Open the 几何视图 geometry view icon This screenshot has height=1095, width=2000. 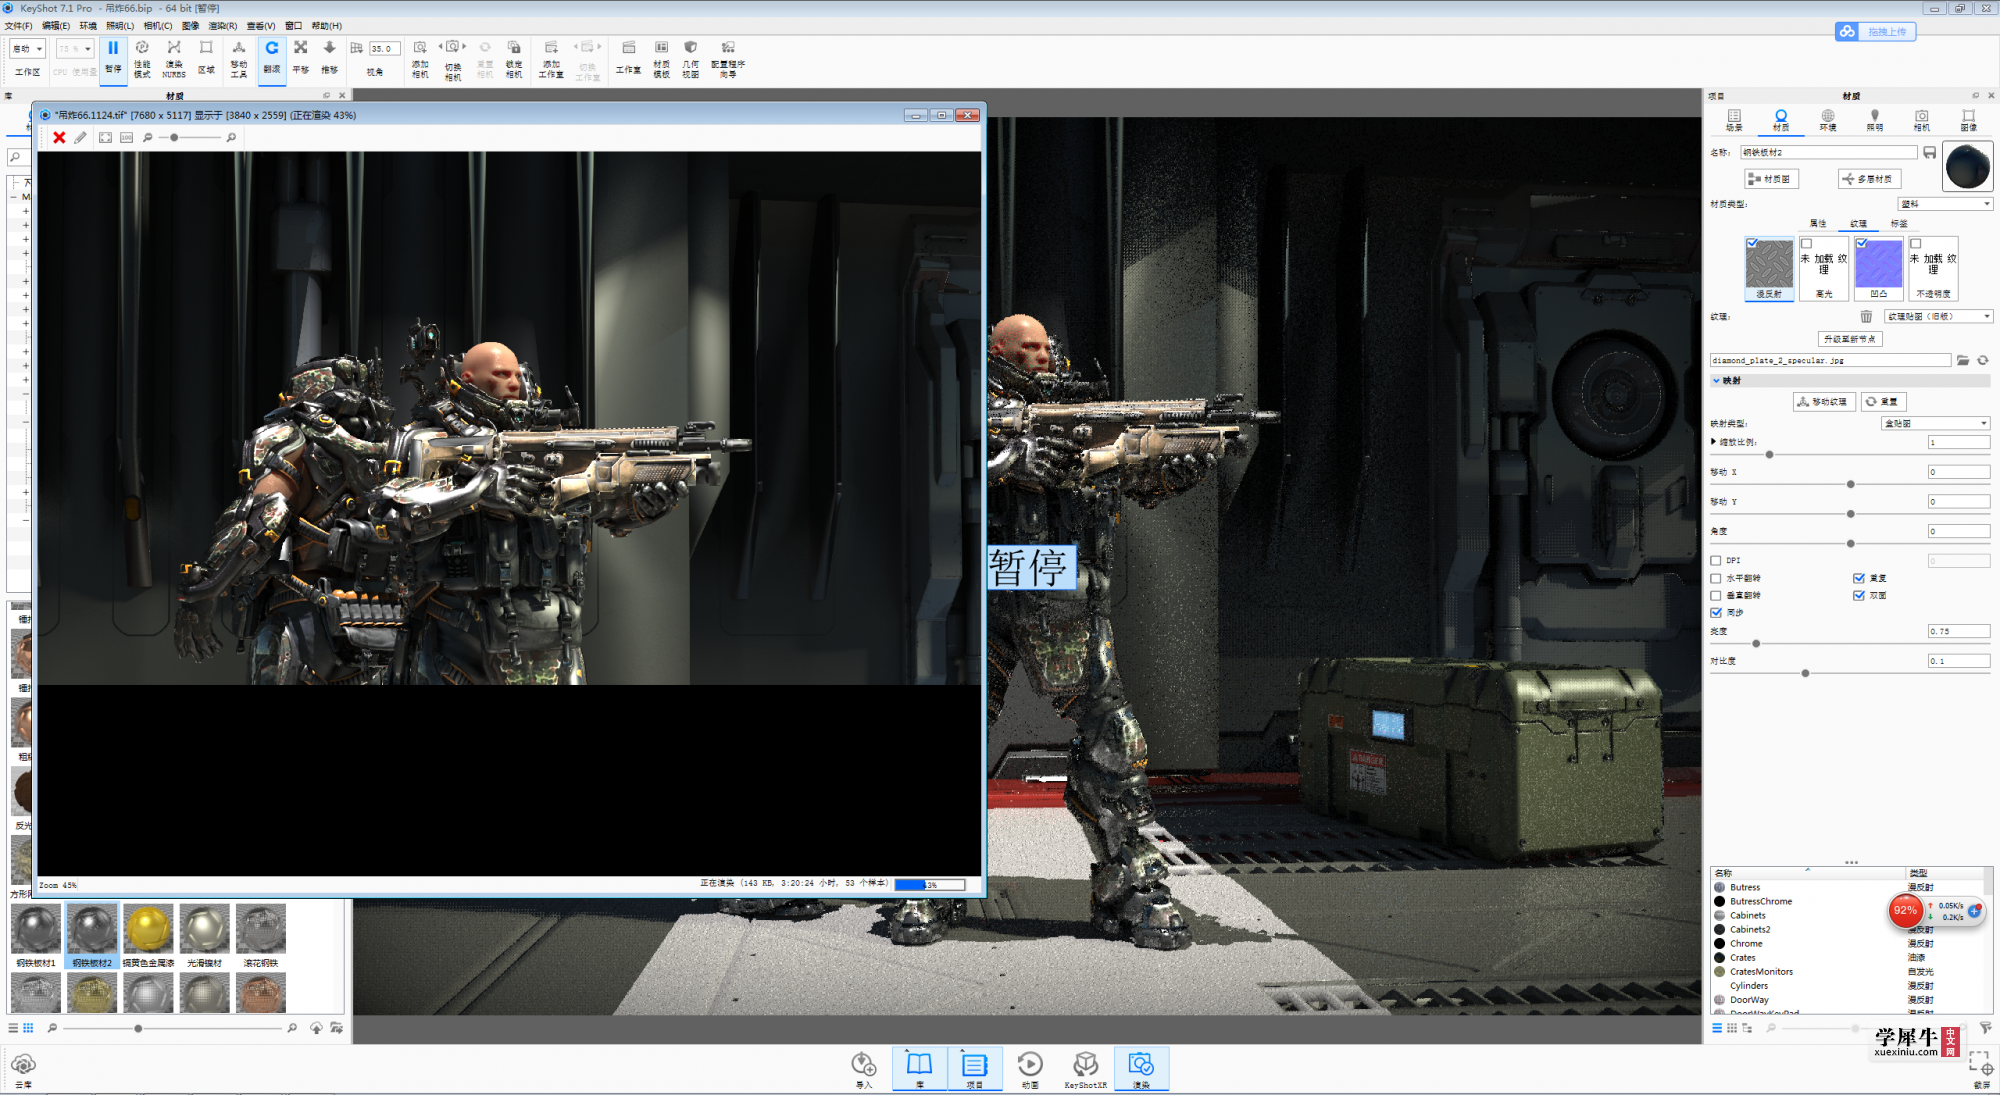[690, 58]
